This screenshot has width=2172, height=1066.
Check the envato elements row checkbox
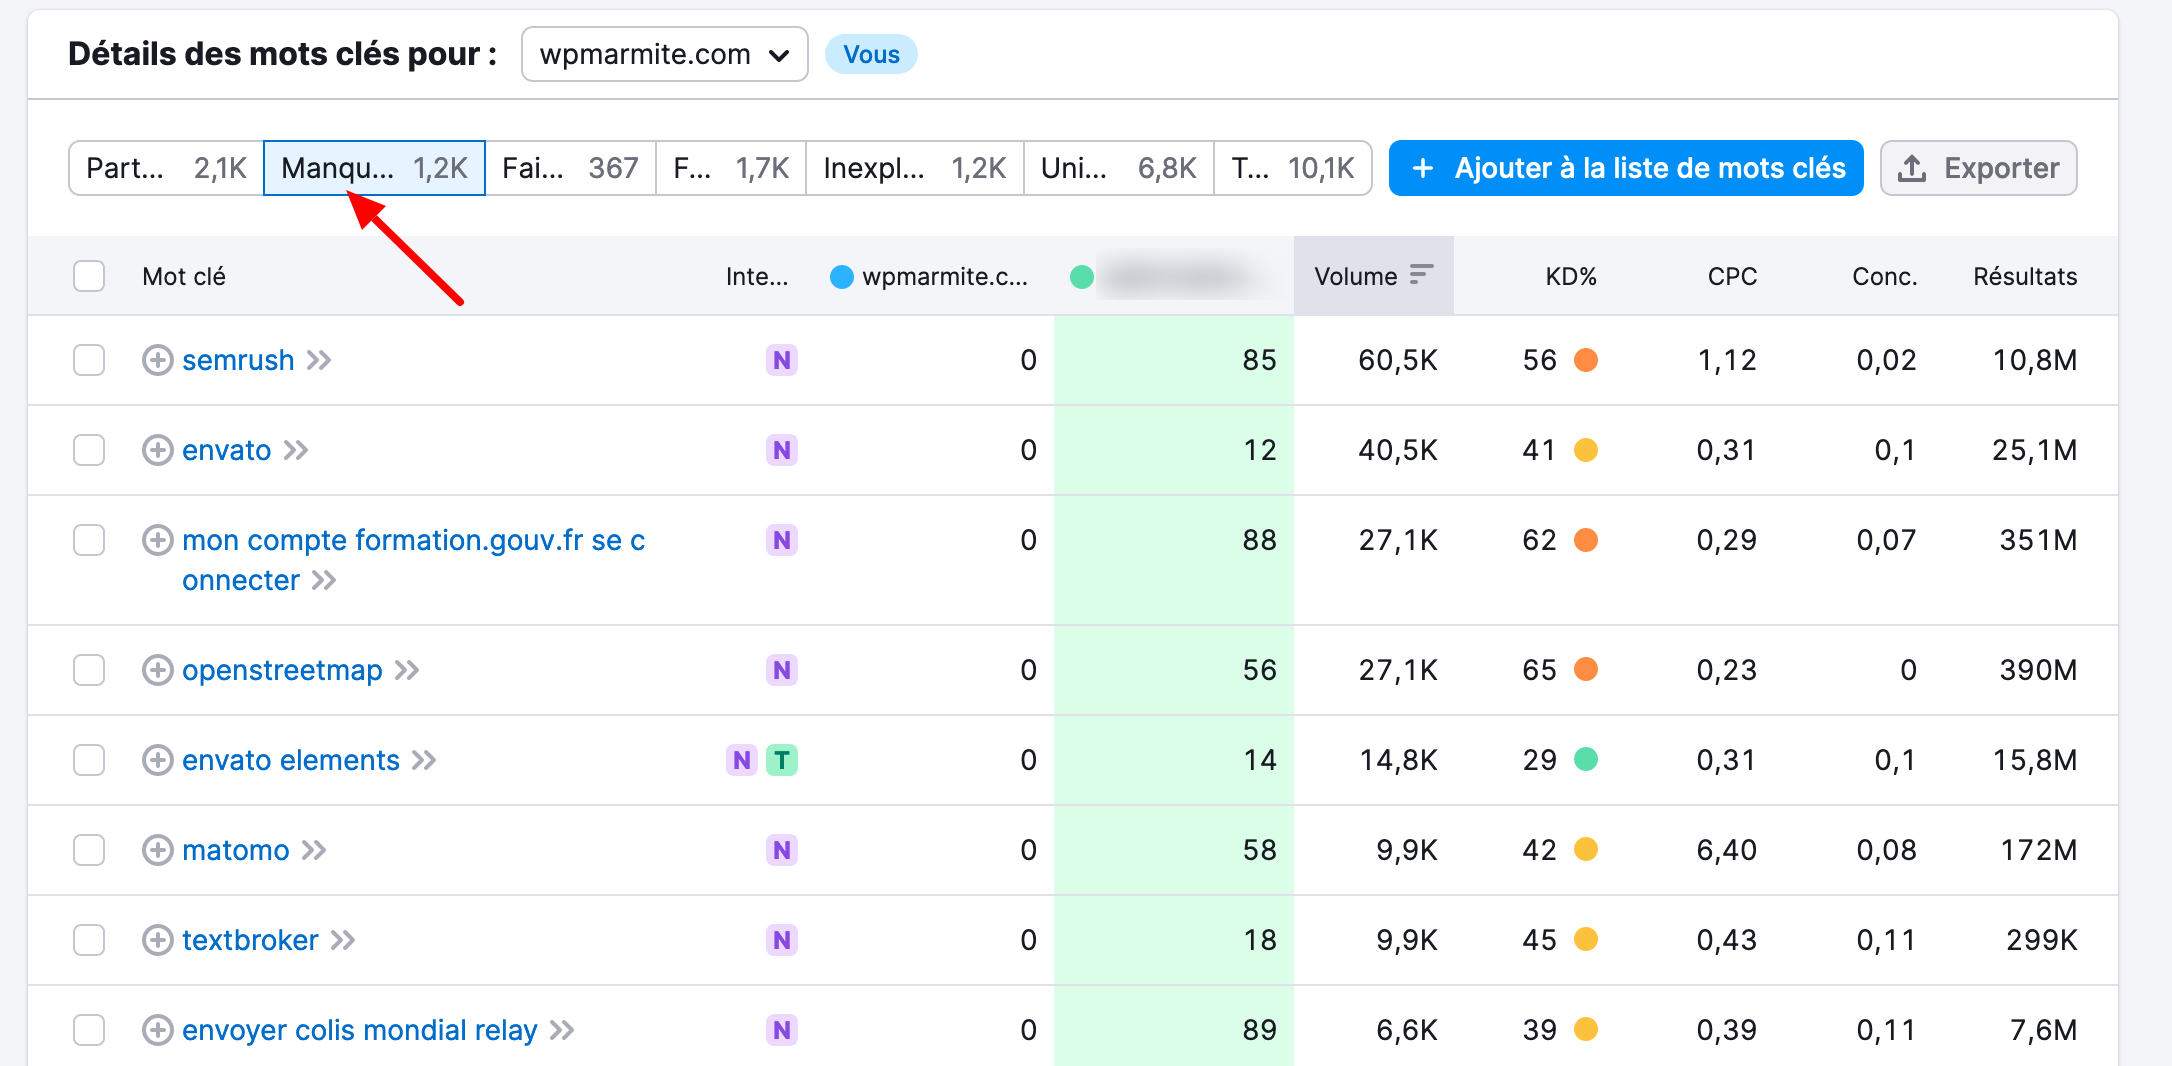[89, 760]
